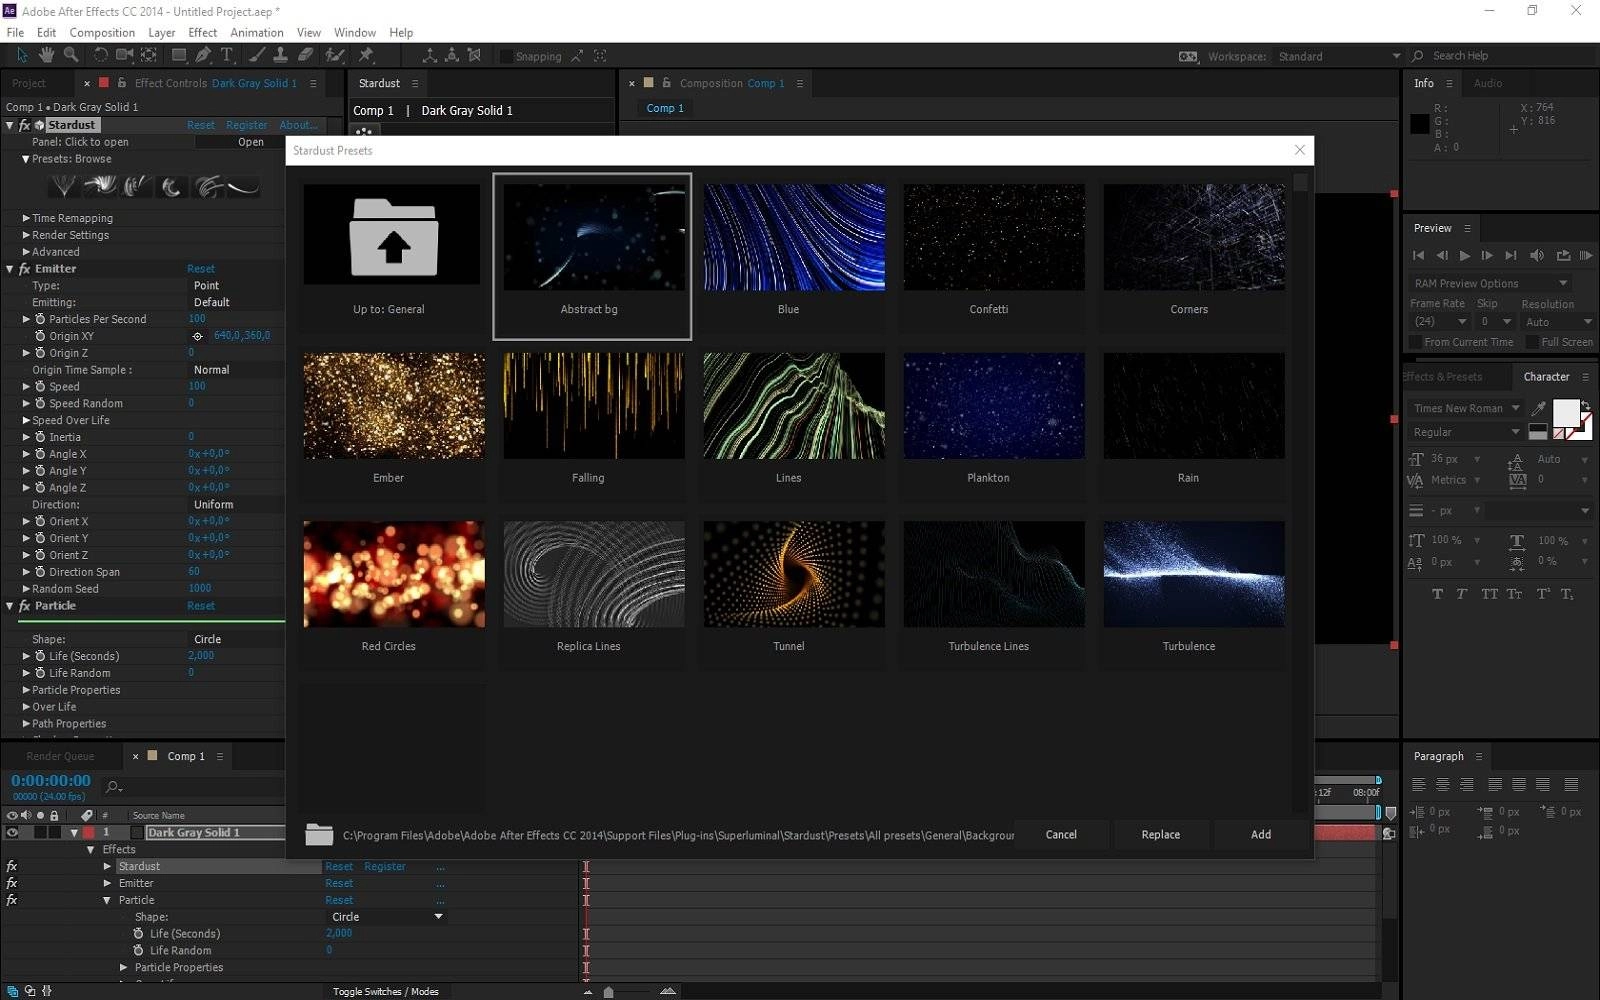Select the Puppet Pin tool
This screenshot has height=1000, width=1600.
(366, 55)
